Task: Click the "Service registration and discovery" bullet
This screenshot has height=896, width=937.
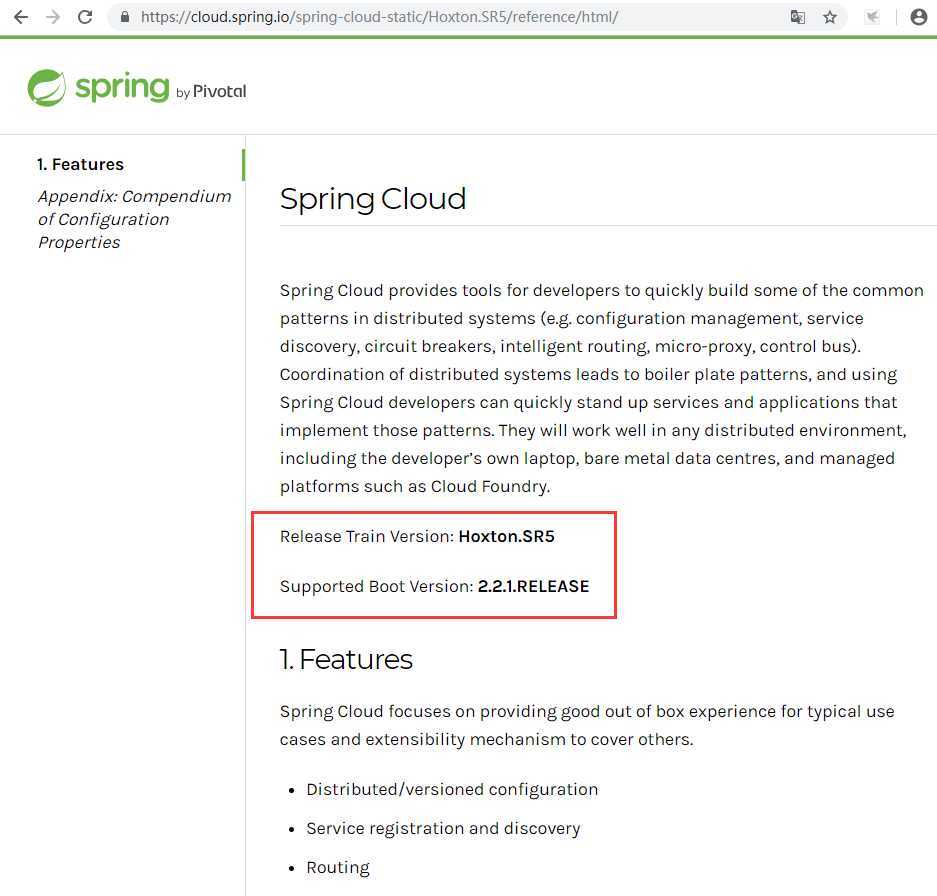Action: click(443, 828)
